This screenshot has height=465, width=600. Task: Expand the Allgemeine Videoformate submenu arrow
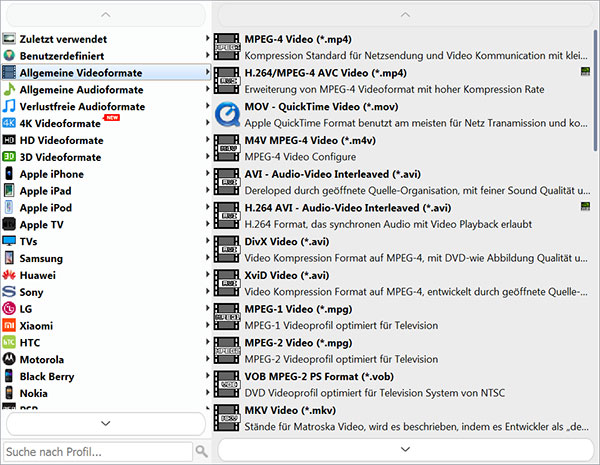207,72
